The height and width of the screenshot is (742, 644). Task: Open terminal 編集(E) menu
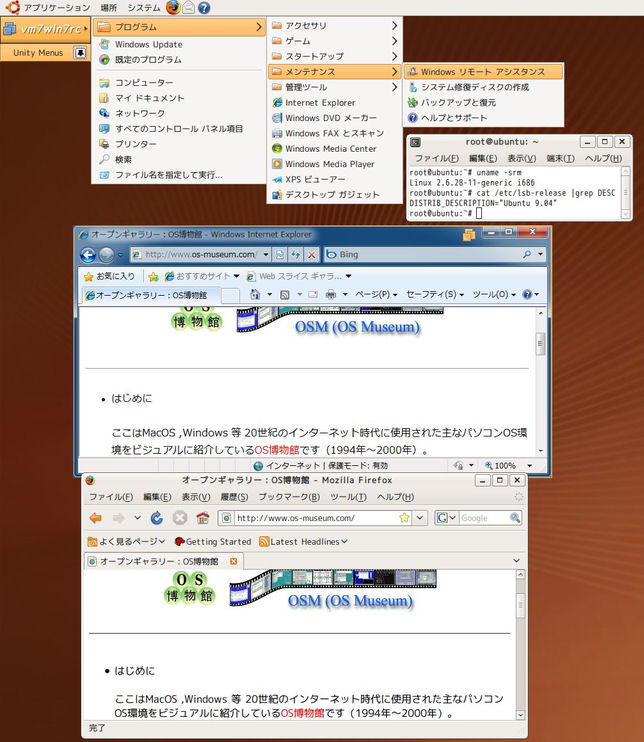pyautogui.click(x=483, y=159)
